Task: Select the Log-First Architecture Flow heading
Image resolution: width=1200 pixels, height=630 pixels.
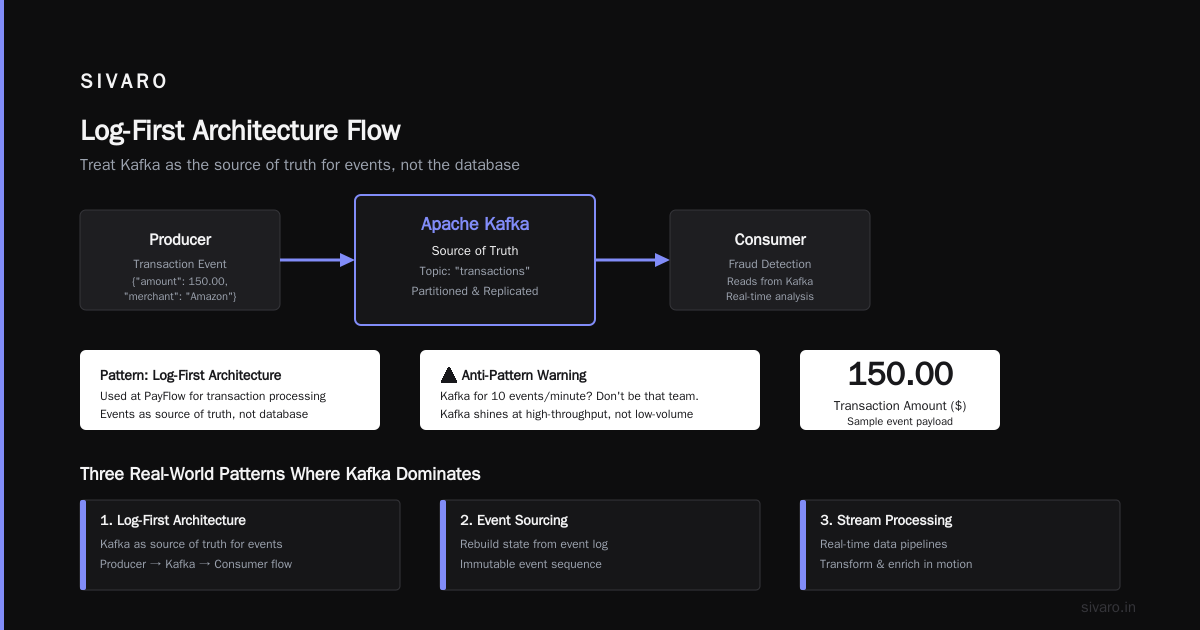Action: point(240,131)
